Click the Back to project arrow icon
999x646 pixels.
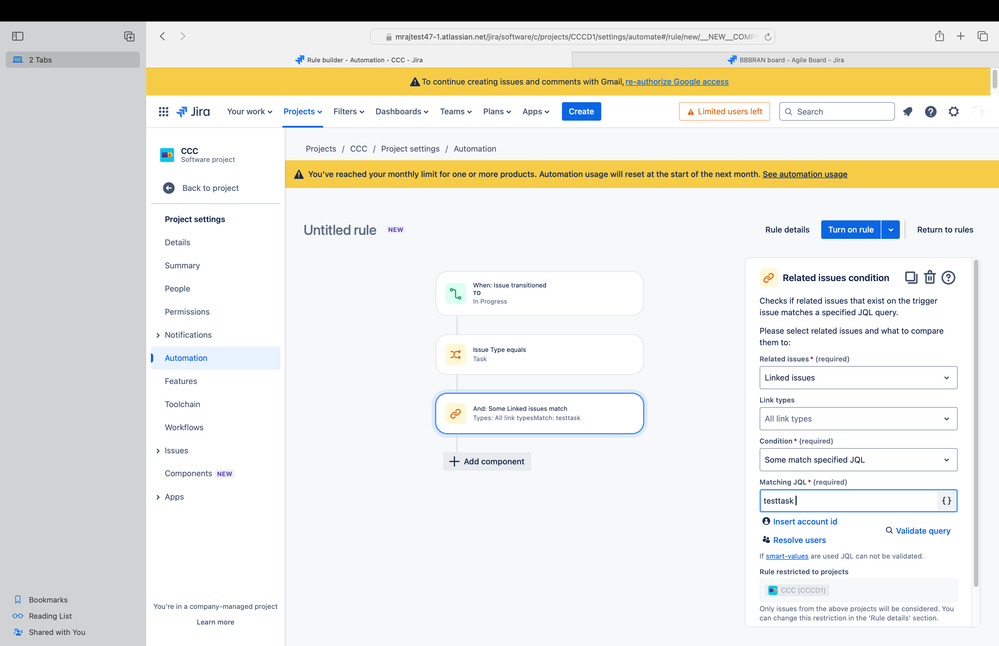(169, 188)
